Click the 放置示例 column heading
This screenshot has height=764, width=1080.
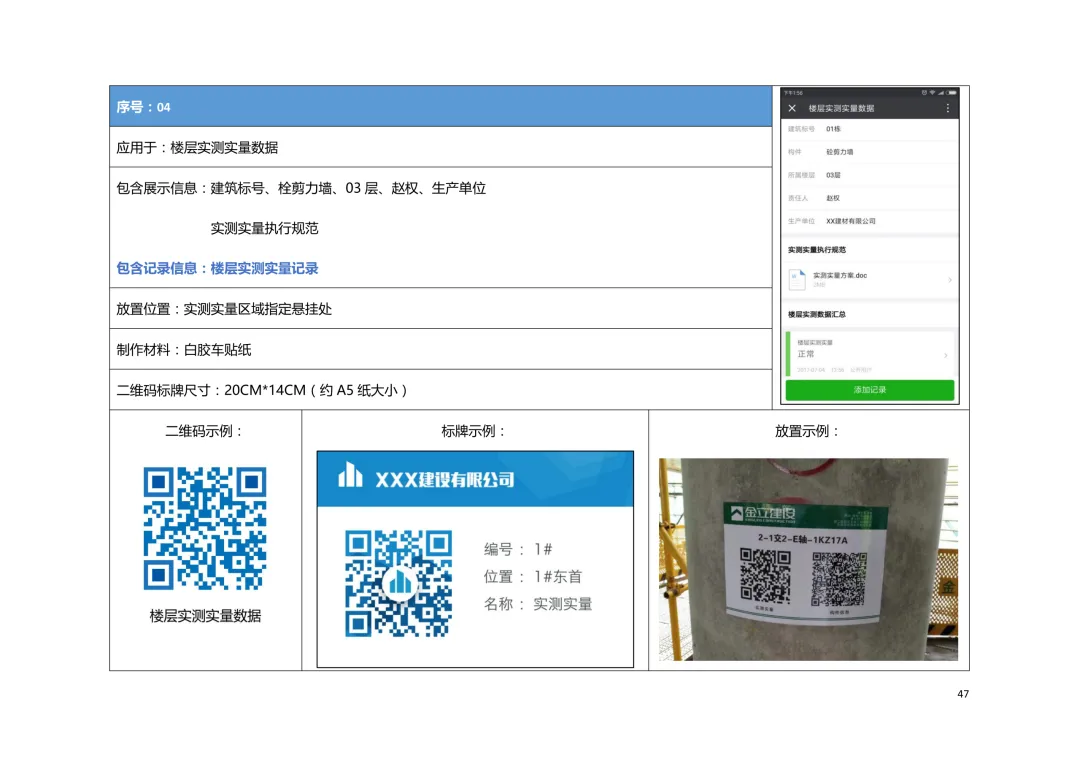(808, 431)
